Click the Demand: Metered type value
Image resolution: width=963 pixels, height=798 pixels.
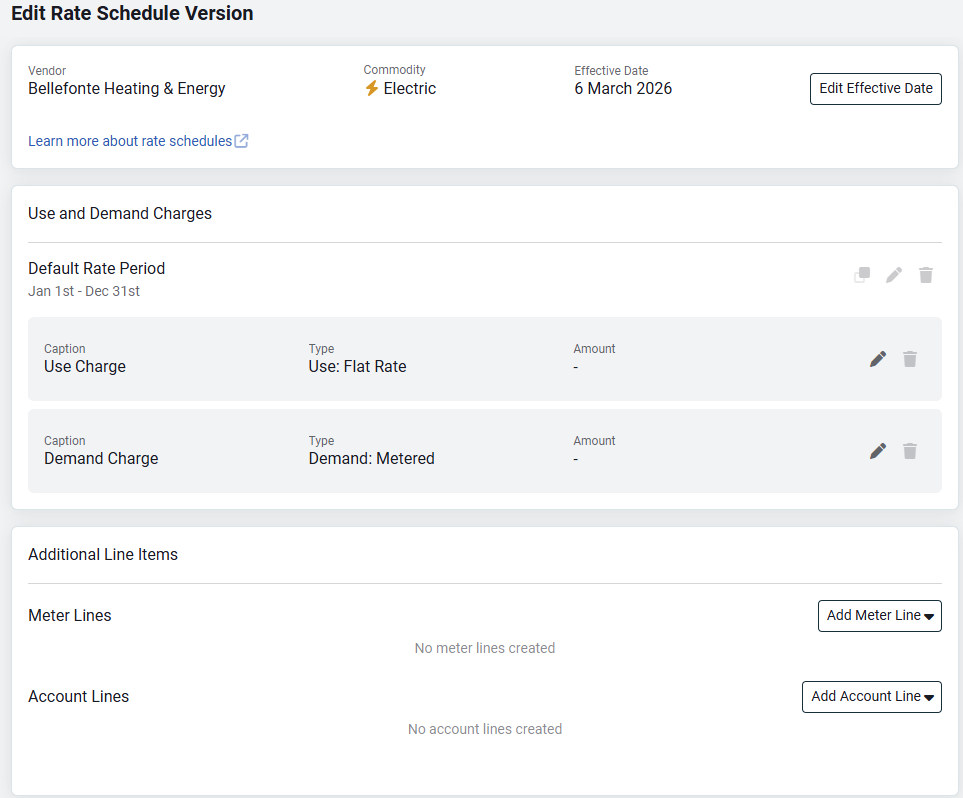click(371, 459)
